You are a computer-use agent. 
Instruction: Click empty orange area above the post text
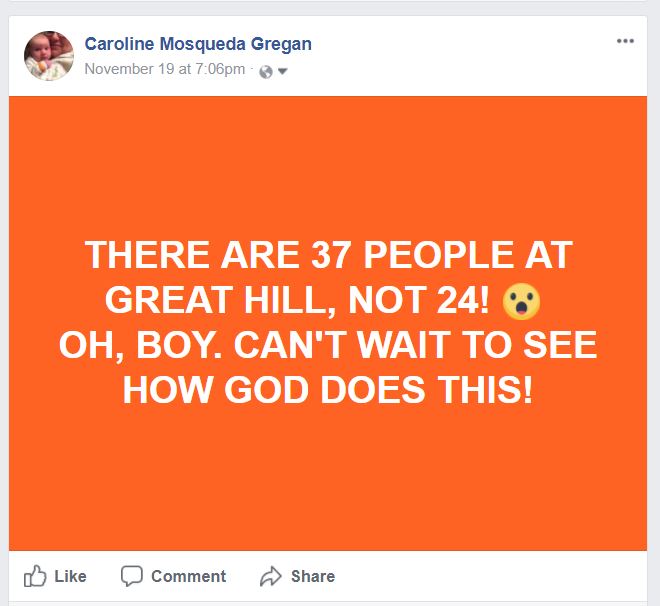pyautogui.click(x=328, y=160)
